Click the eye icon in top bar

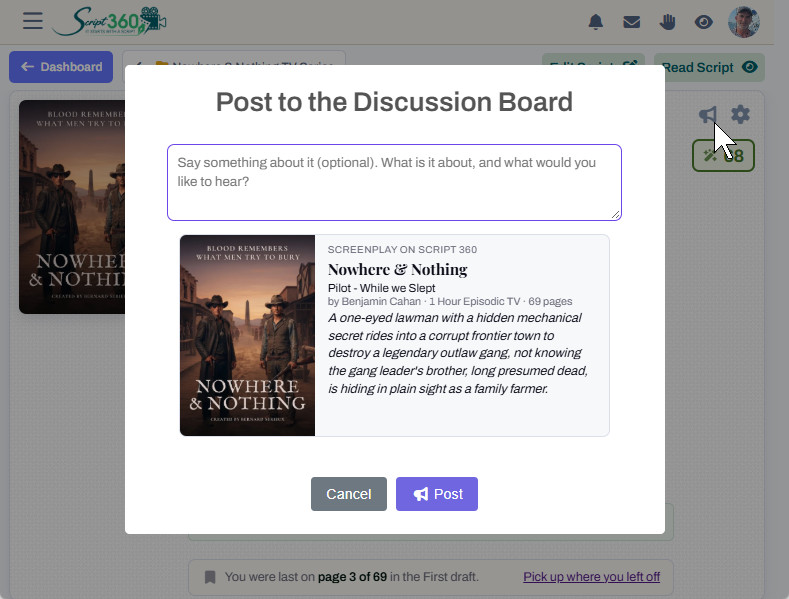(703, 22)
